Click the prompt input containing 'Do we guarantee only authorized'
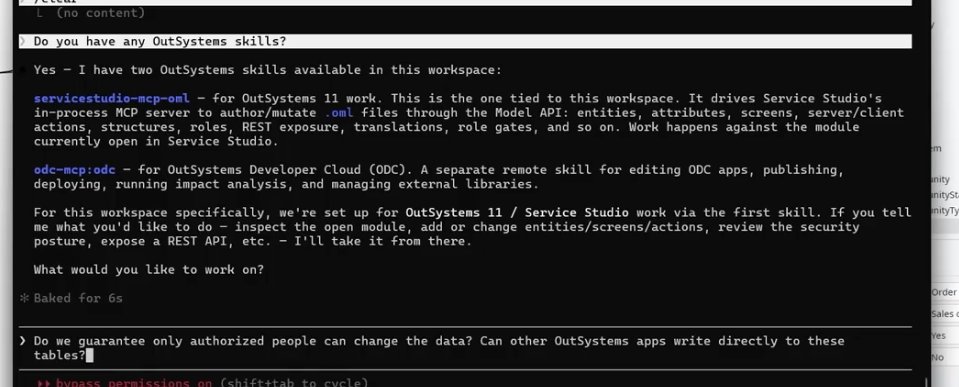 pos(465,348)
